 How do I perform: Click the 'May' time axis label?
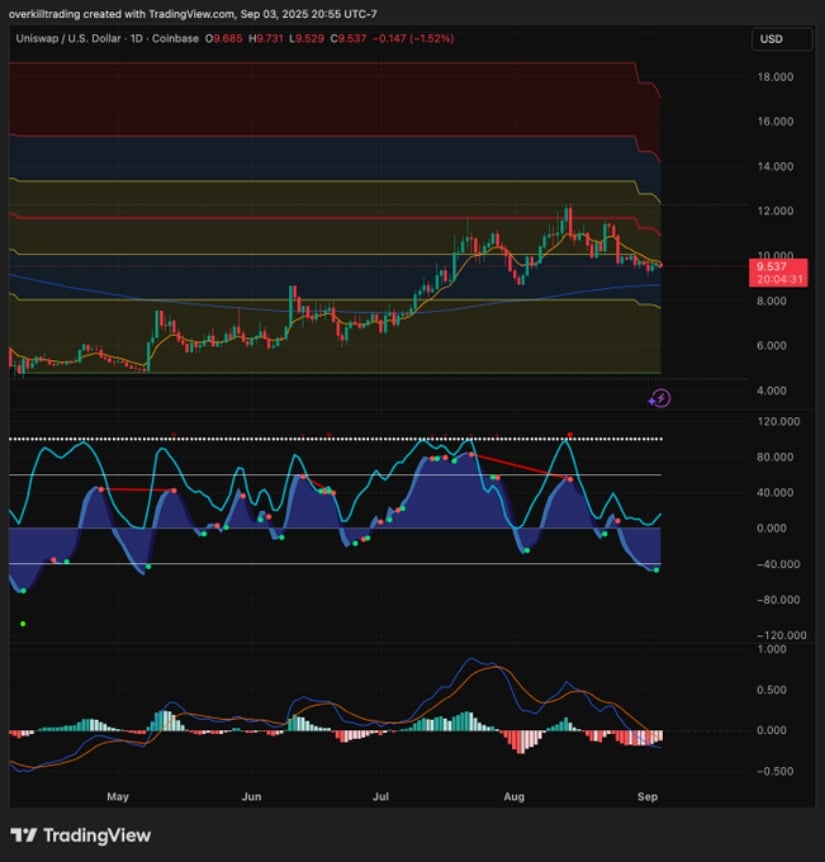point(118,797)
